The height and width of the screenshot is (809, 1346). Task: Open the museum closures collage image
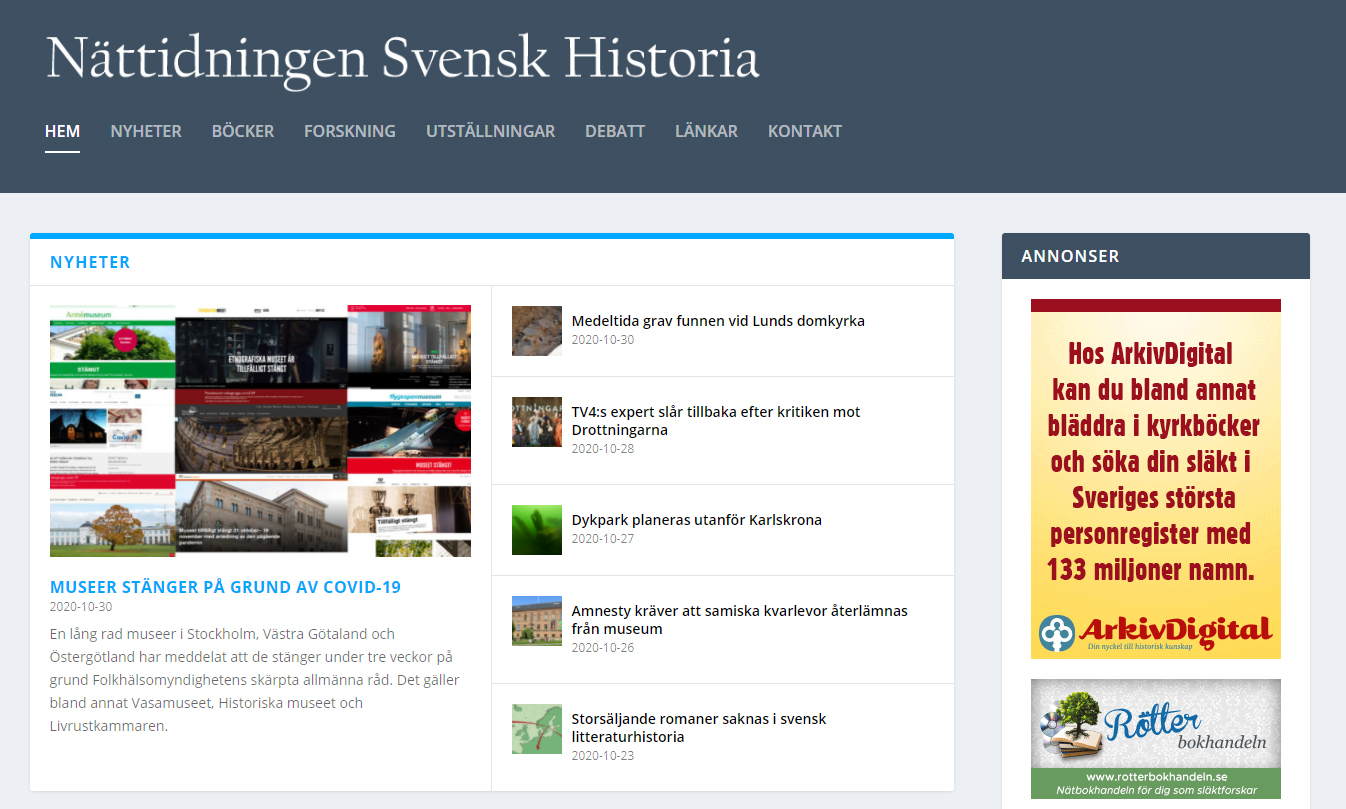click(260, 431)
